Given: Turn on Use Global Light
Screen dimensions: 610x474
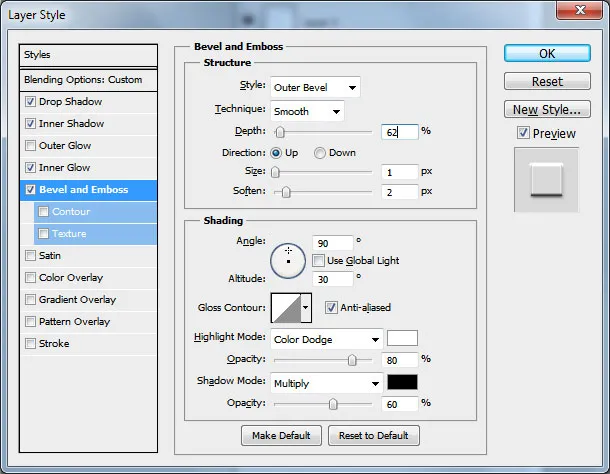Looking at the screenshot, I should pyautogui.click(x=318, y=261).
